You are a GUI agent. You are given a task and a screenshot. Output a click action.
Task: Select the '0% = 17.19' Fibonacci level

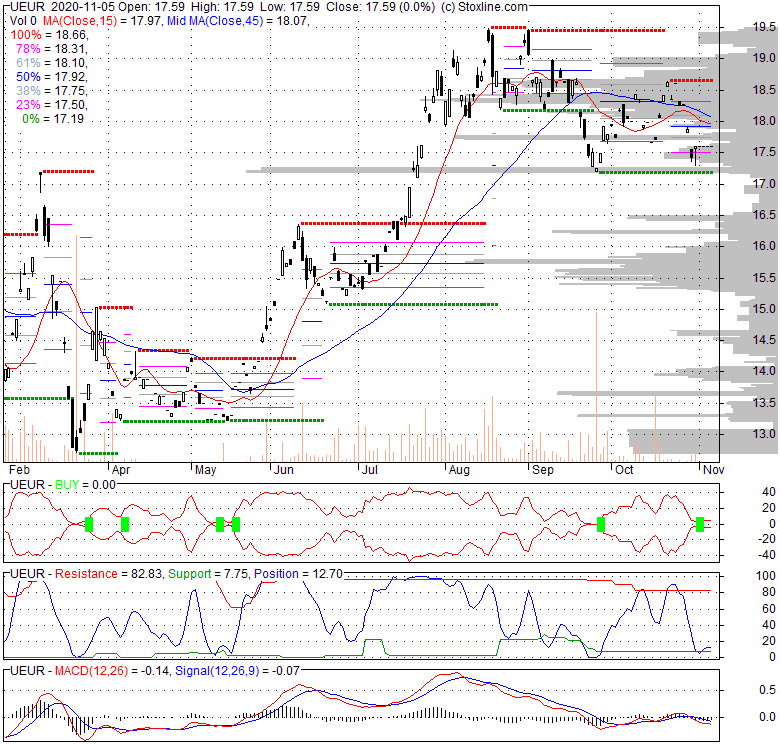pyautogui.click(x=53, y=118)
